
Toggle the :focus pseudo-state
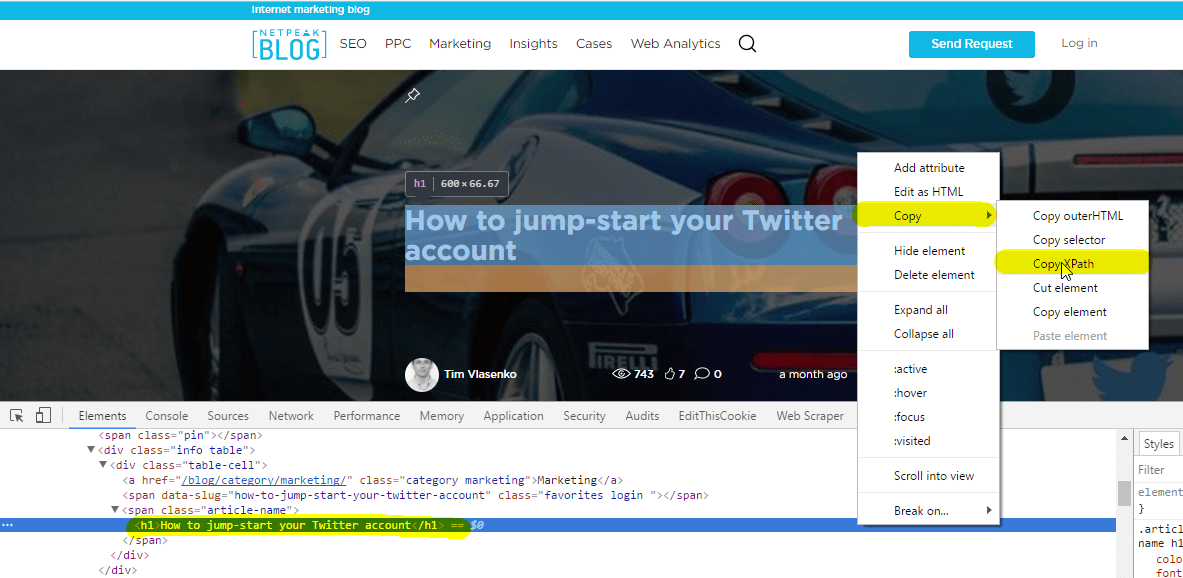point(929,417)
